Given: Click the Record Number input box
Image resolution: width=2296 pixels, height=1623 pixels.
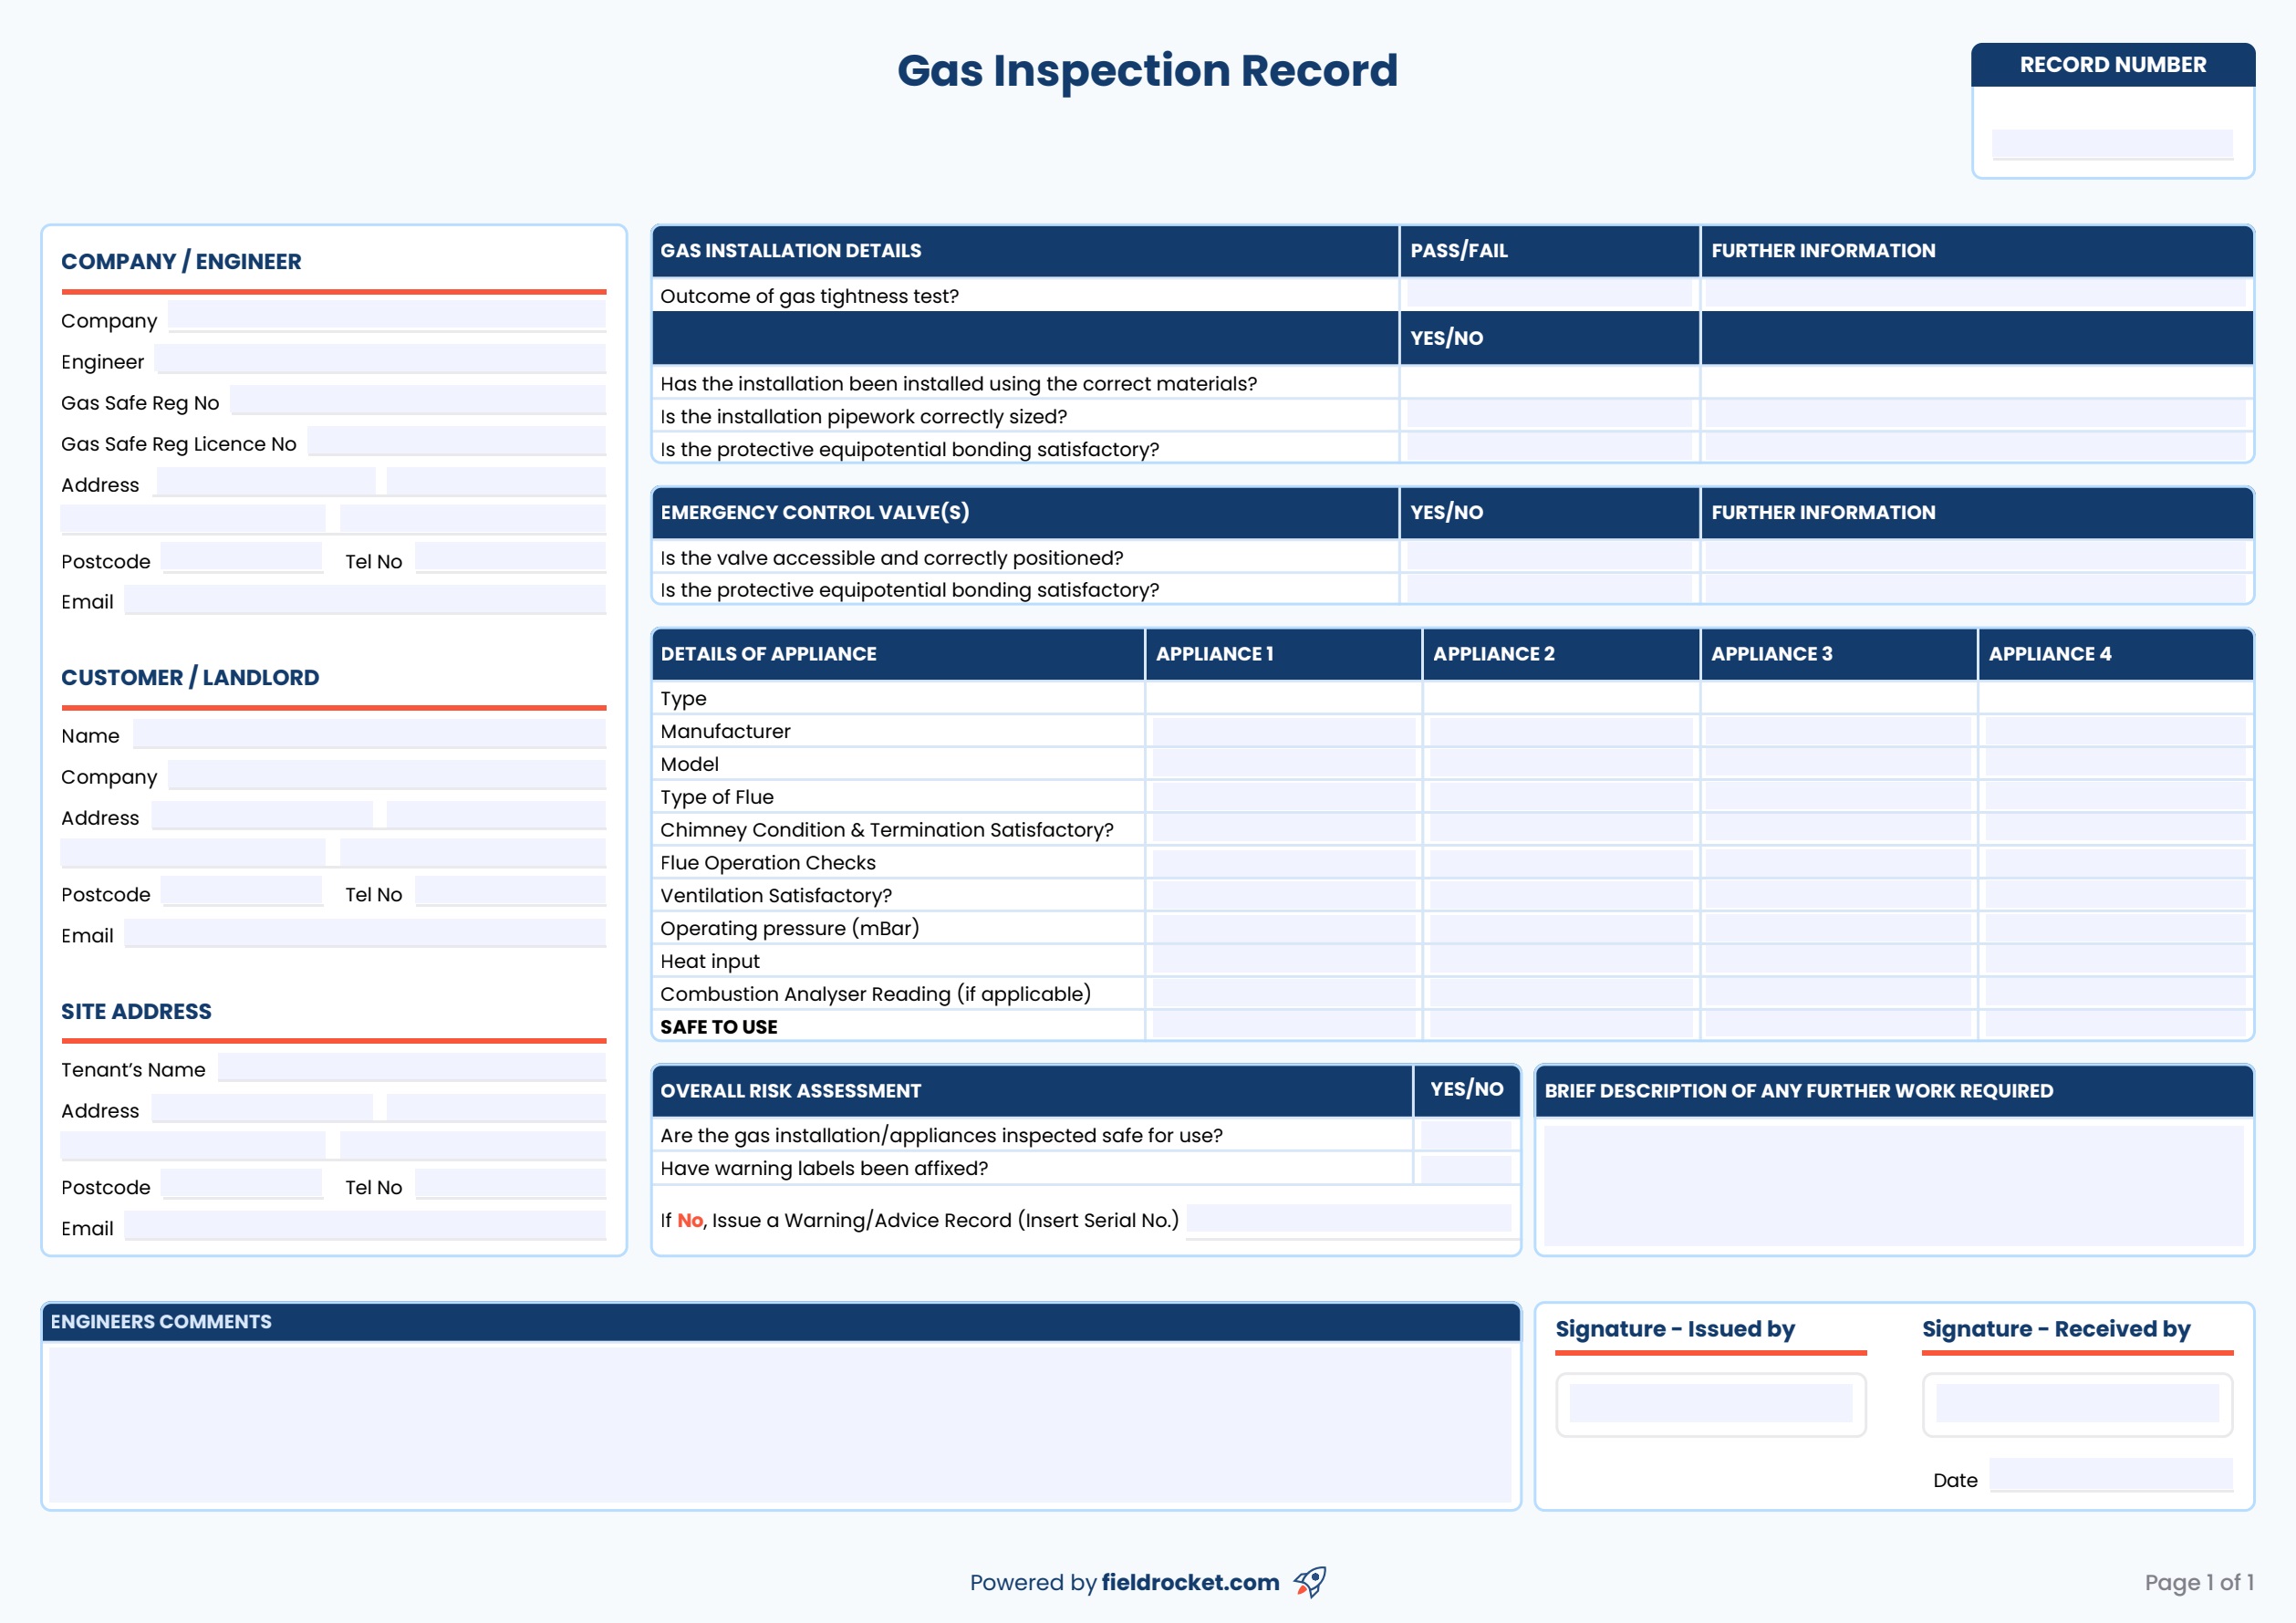Looking at the screenshot, I should tap(2114, 142).
